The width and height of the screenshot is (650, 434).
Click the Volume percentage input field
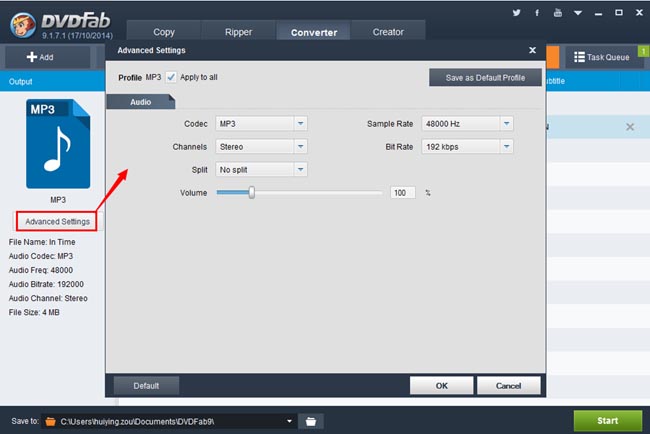click(403, 193)
